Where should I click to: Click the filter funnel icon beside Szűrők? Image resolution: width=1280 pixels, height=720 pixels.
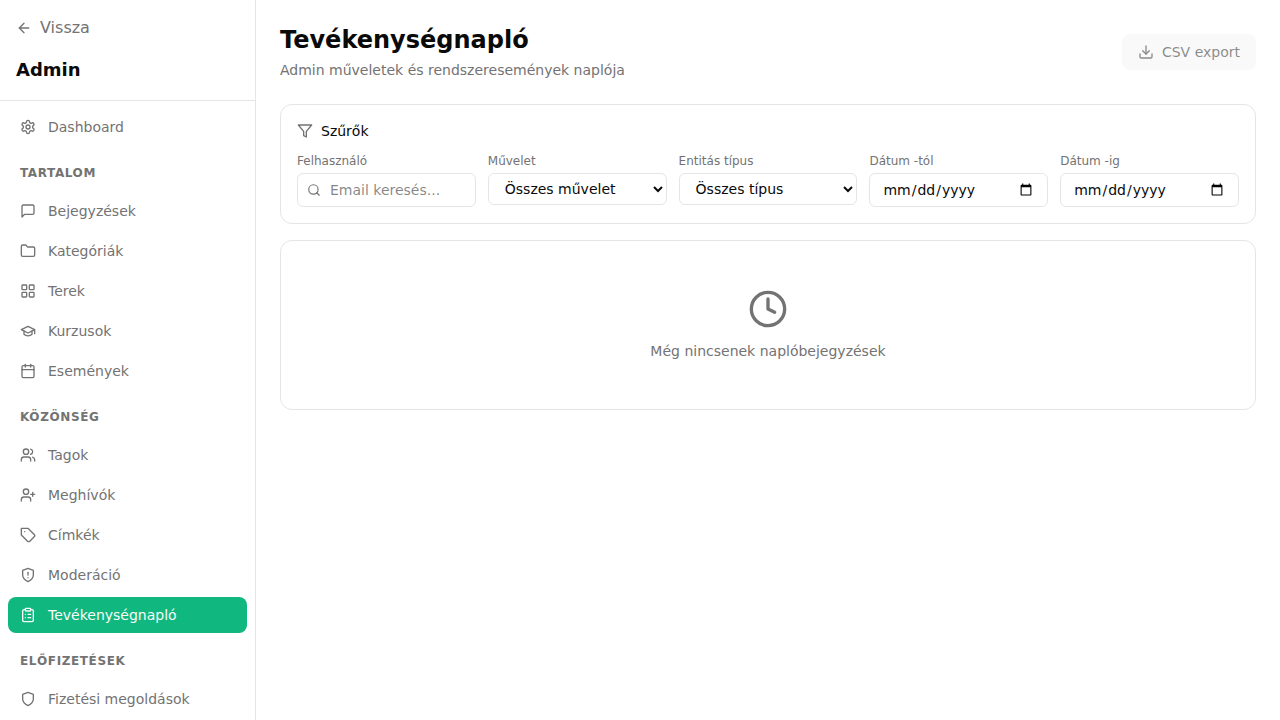point(304,130)
